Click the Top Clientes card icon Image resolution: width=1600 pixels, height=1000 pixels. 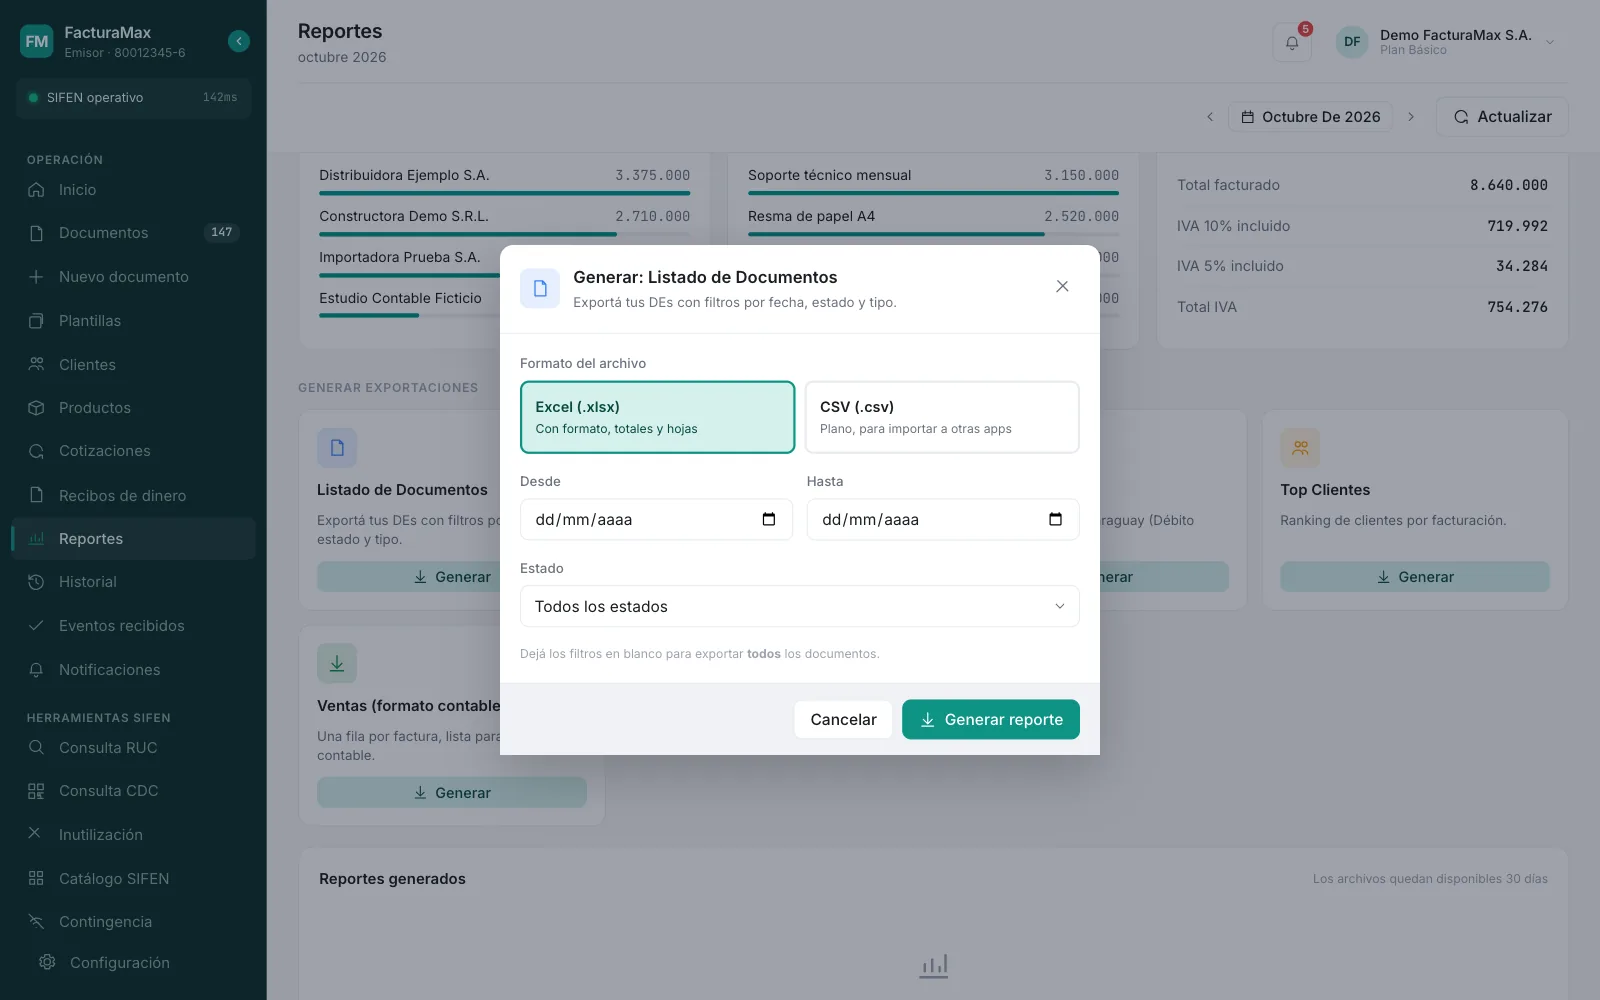click(1300, 448)
